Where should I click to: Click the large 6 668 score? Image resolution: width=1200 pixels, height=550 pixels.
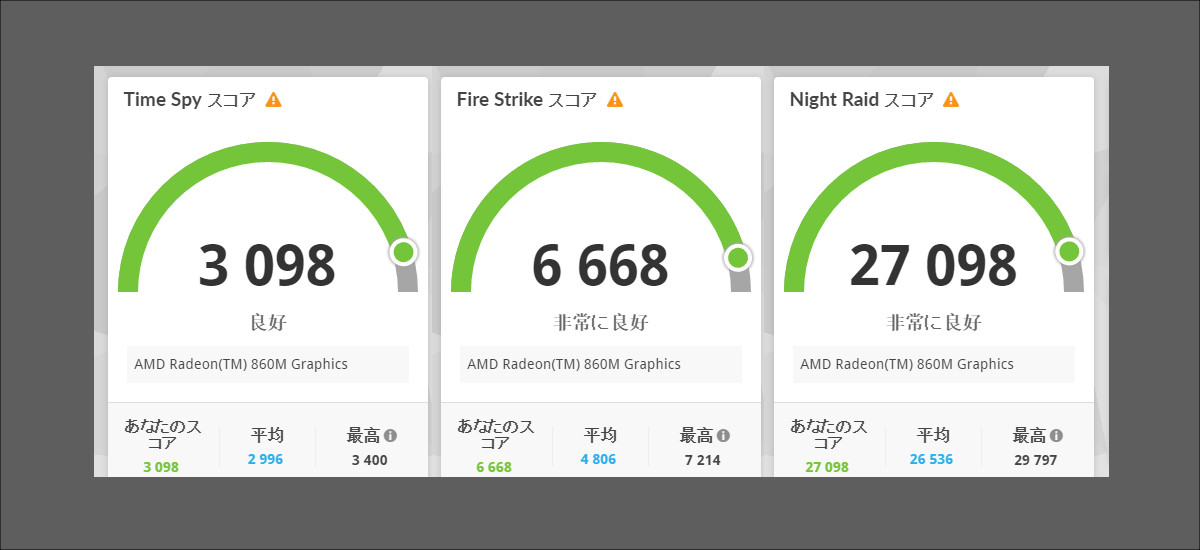[x=600, y=266]
